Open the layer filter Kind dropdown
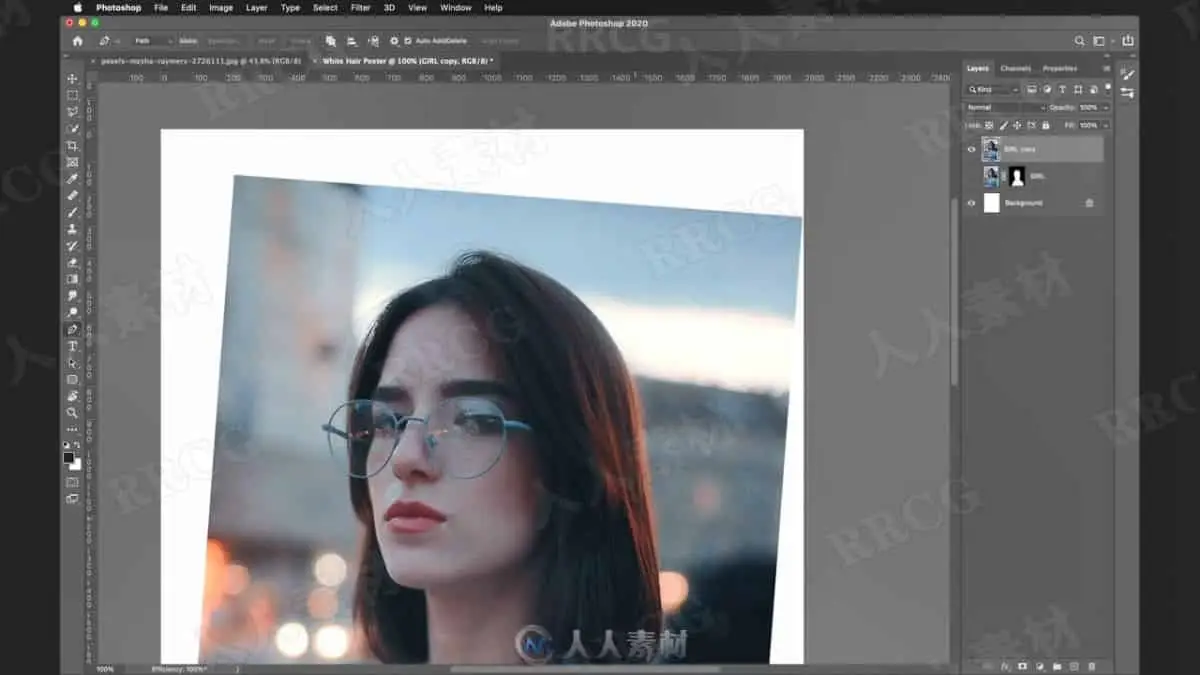 tap(992, 89)
